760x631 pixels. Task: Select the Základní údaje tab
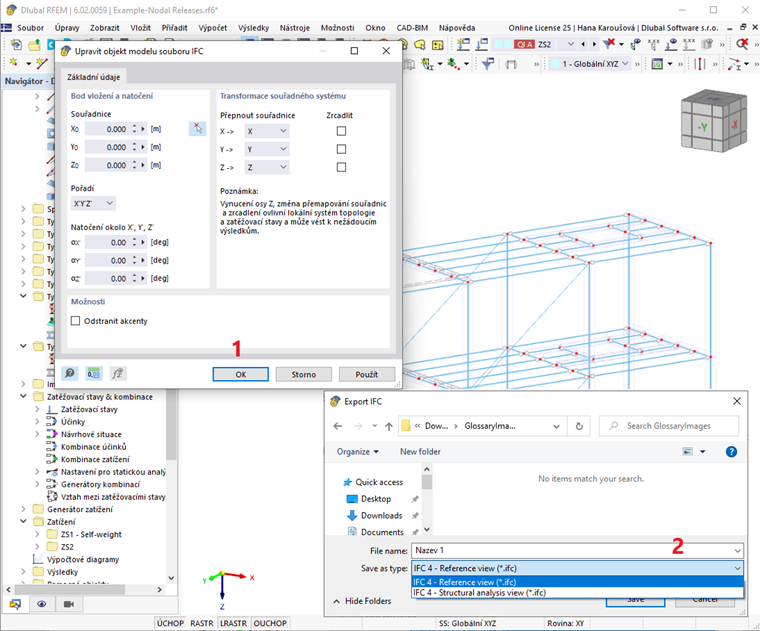(x=94, y=77)
